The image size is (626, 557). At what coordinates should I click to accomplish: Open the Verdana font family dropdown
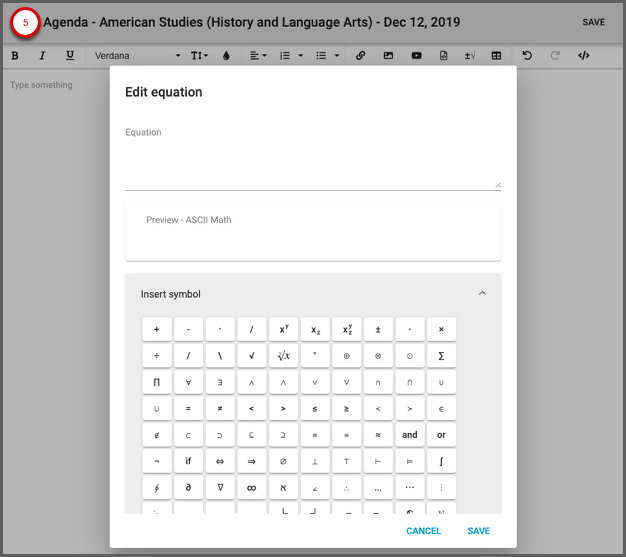137,56
